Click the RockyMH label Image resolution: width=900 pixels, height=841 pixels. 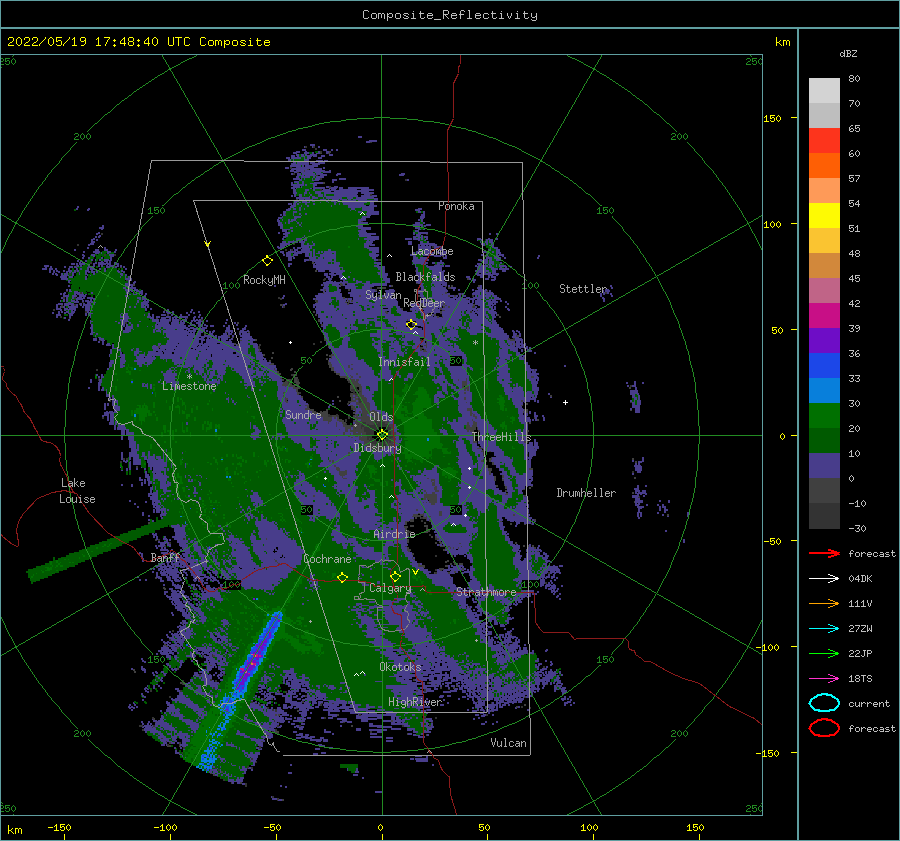264,280
